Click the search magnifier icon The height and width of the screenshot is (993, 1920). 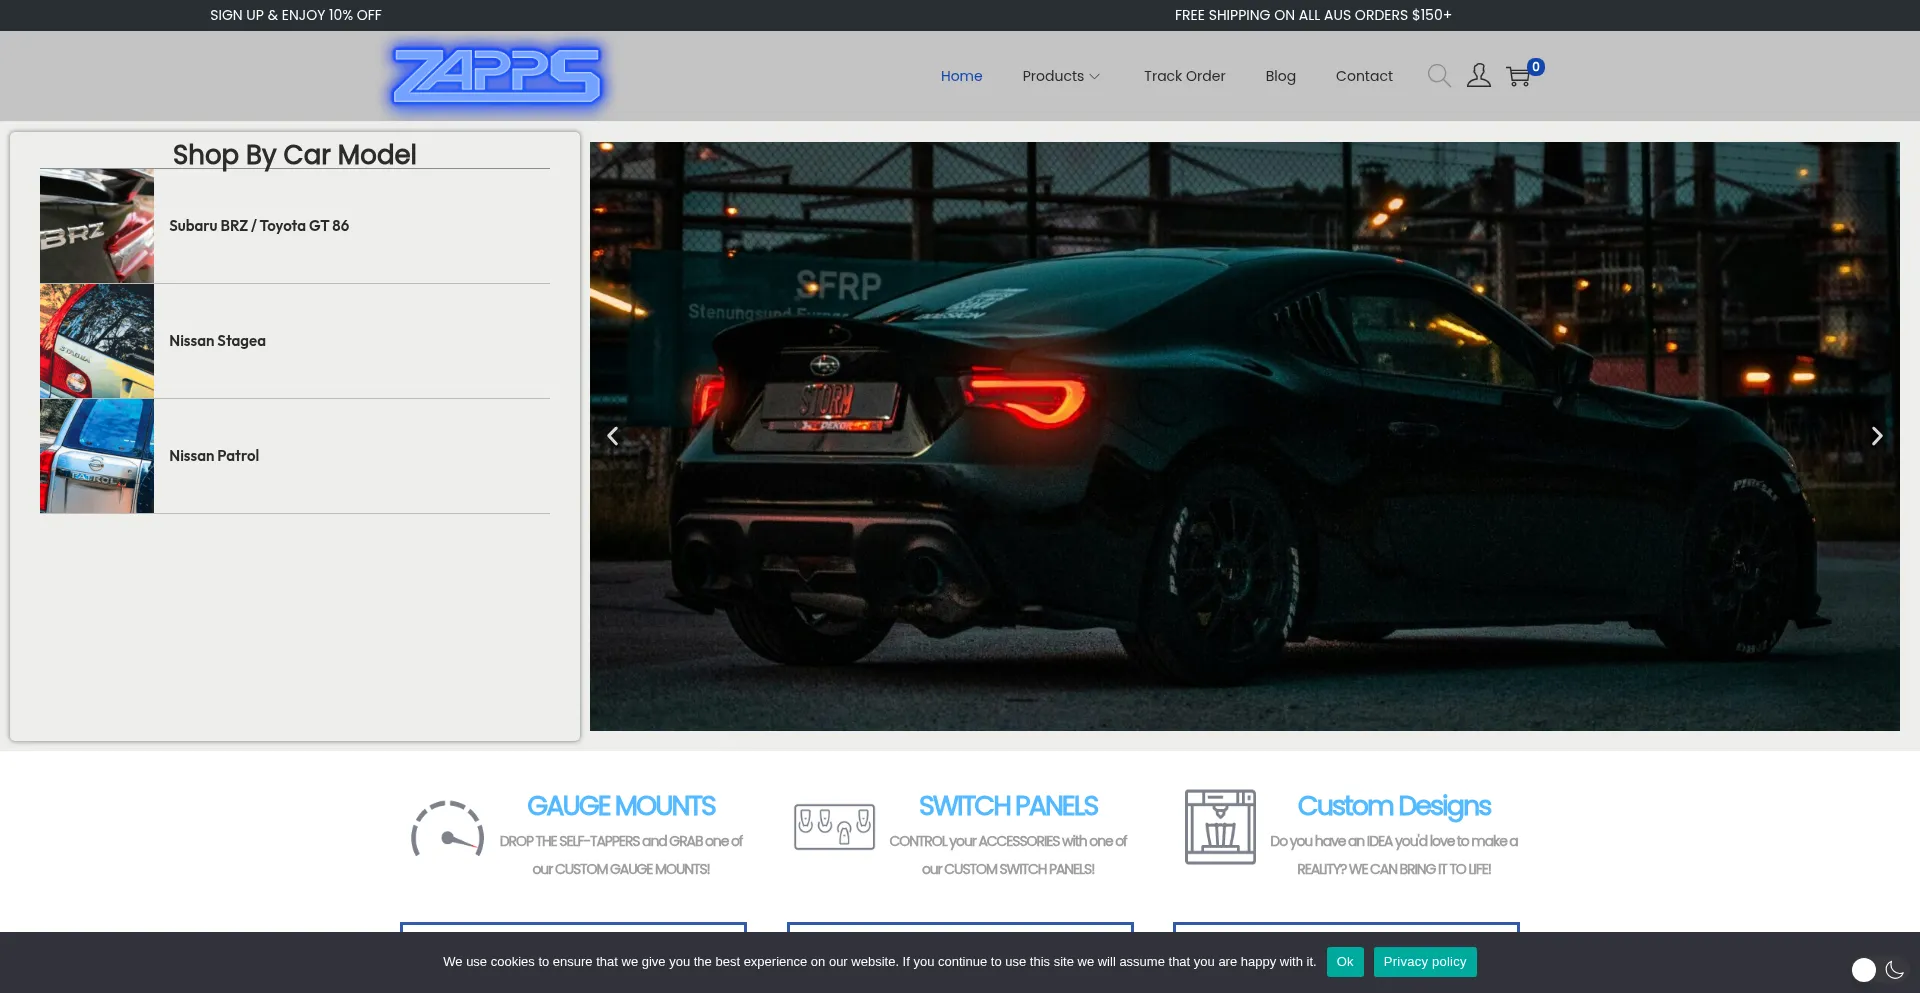click(x=1438, y=76)
